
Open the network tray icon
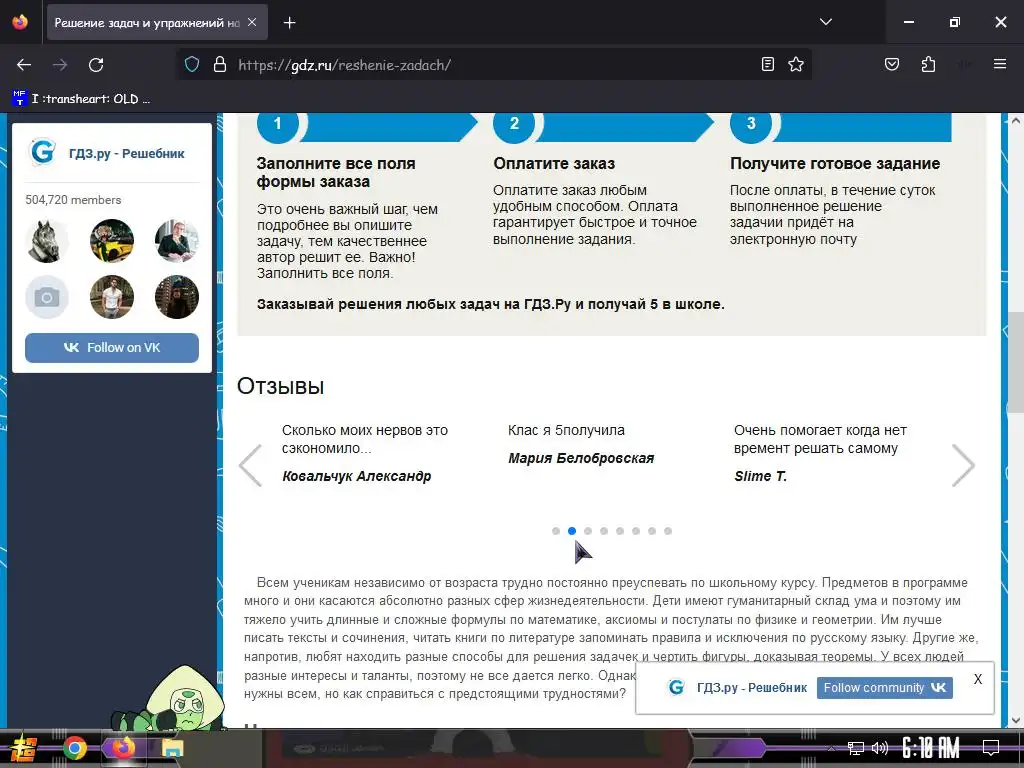[x=855, y=748]
